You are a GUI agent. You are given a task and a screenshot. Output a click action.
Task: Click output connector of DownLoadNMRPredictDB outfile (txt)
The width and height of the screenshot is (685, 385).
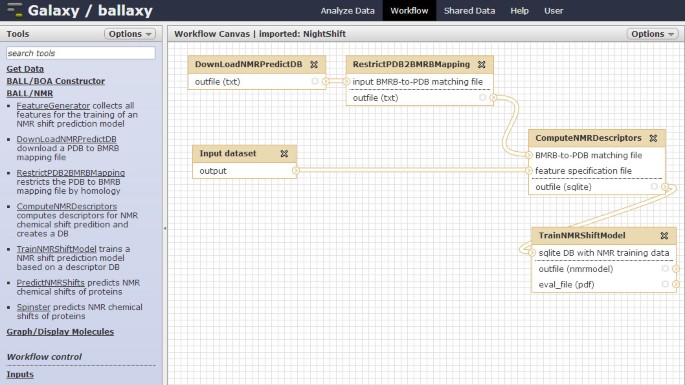click(x=325, y=81)
